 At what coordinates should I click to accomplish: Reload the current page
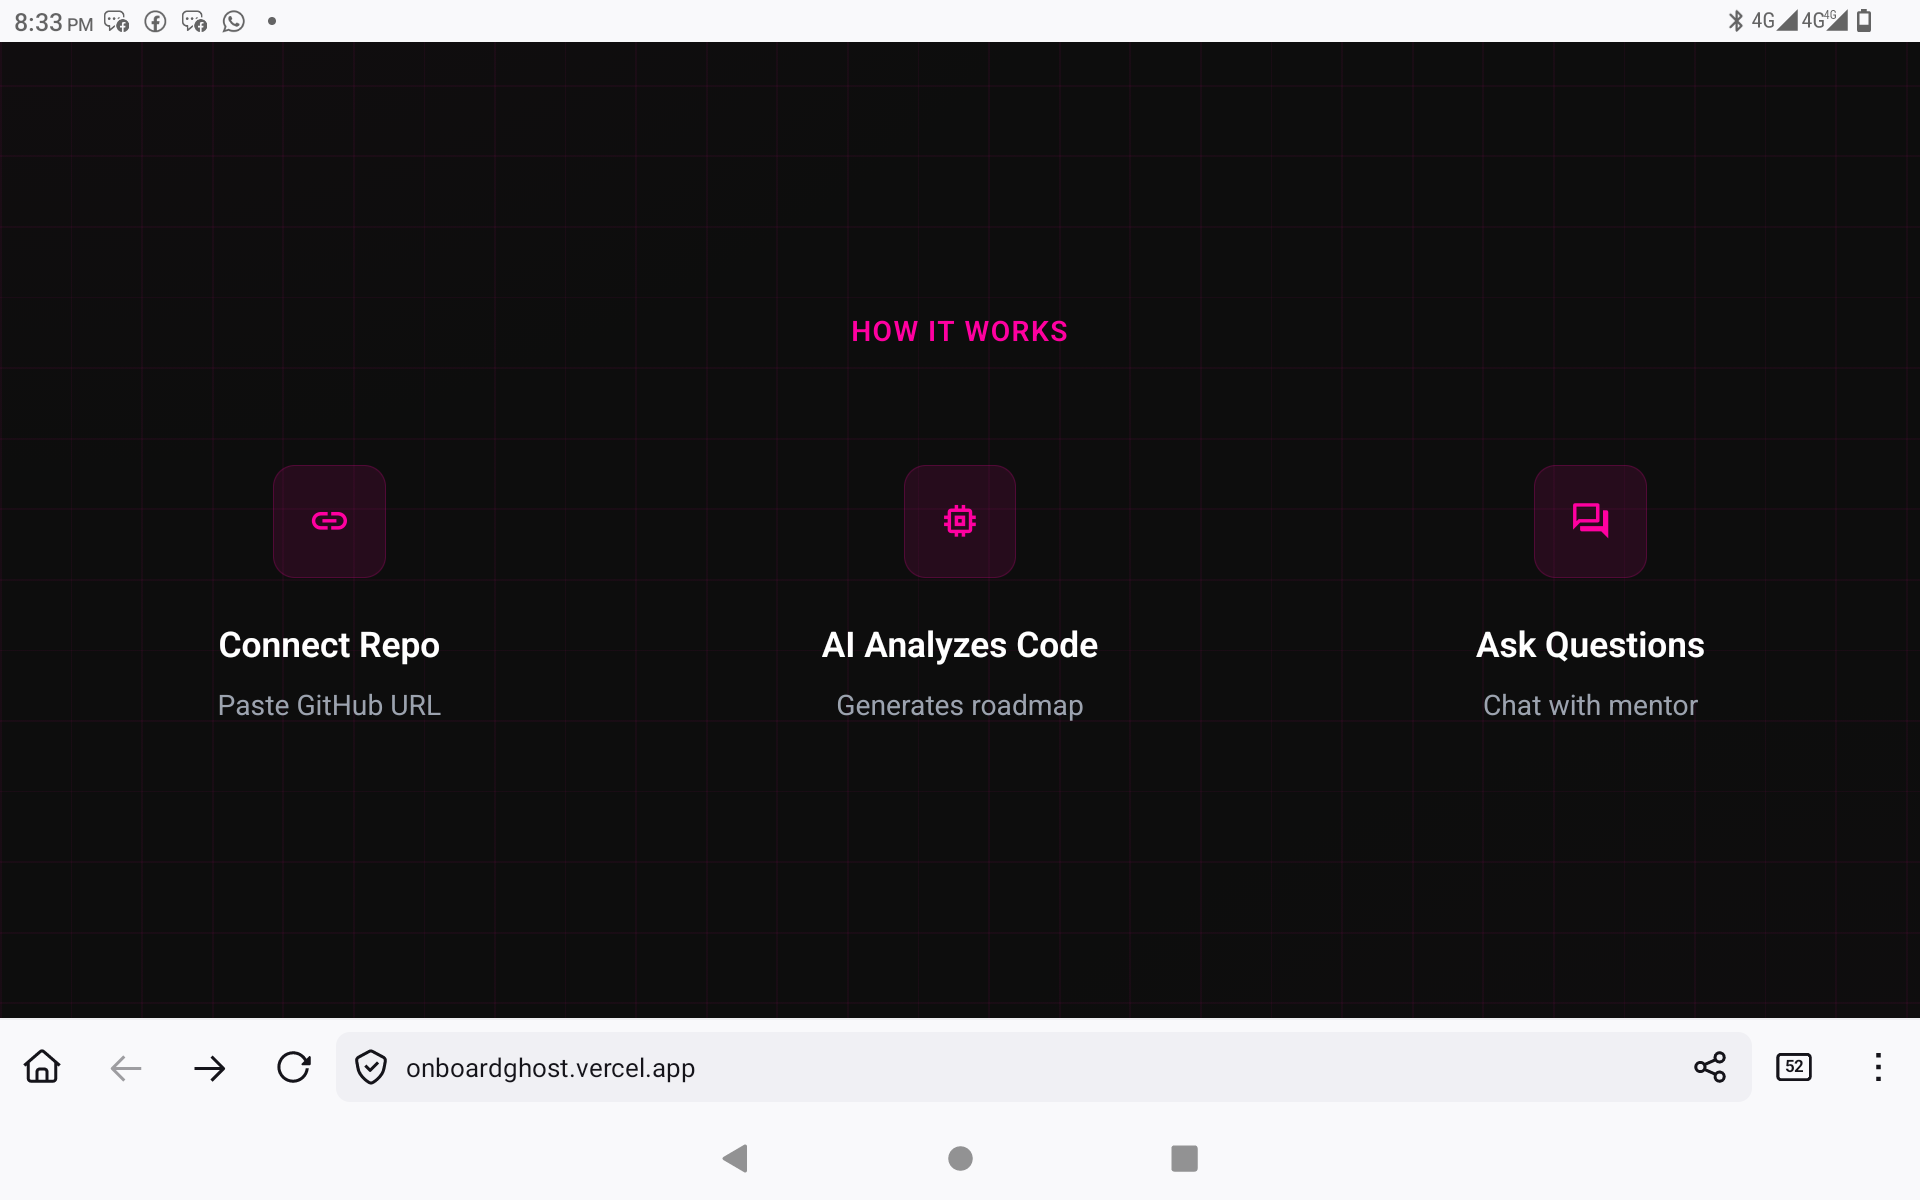pyautogui.click(x=294, y=1067)
